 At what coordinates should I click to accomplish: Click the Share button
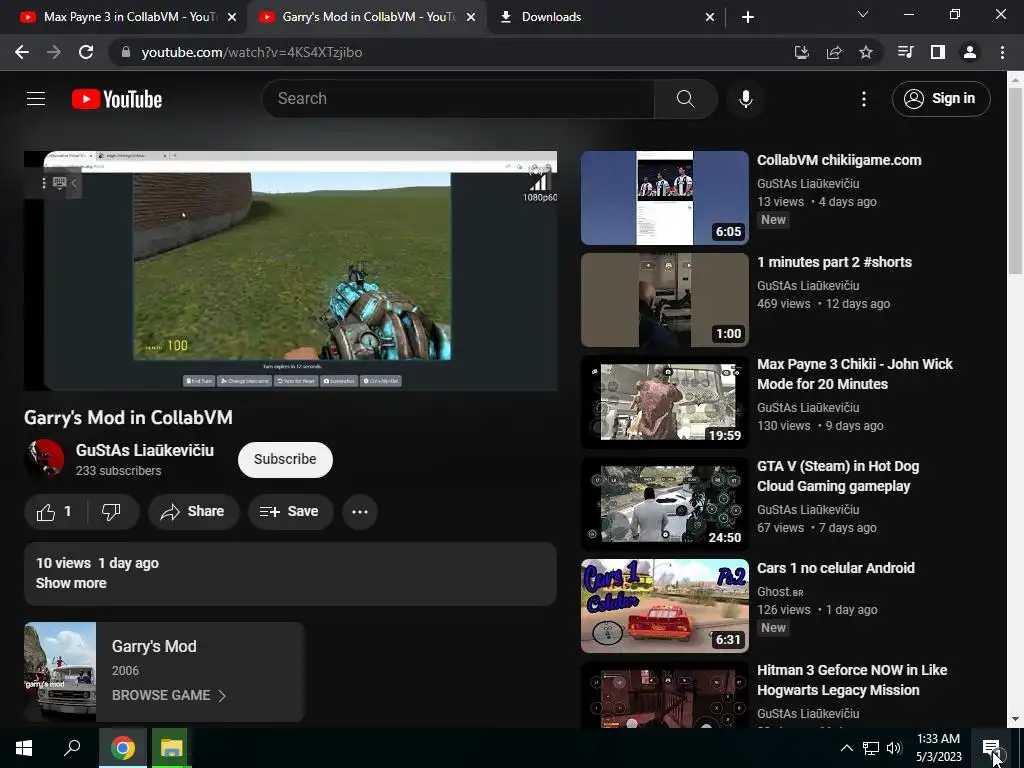193,512
